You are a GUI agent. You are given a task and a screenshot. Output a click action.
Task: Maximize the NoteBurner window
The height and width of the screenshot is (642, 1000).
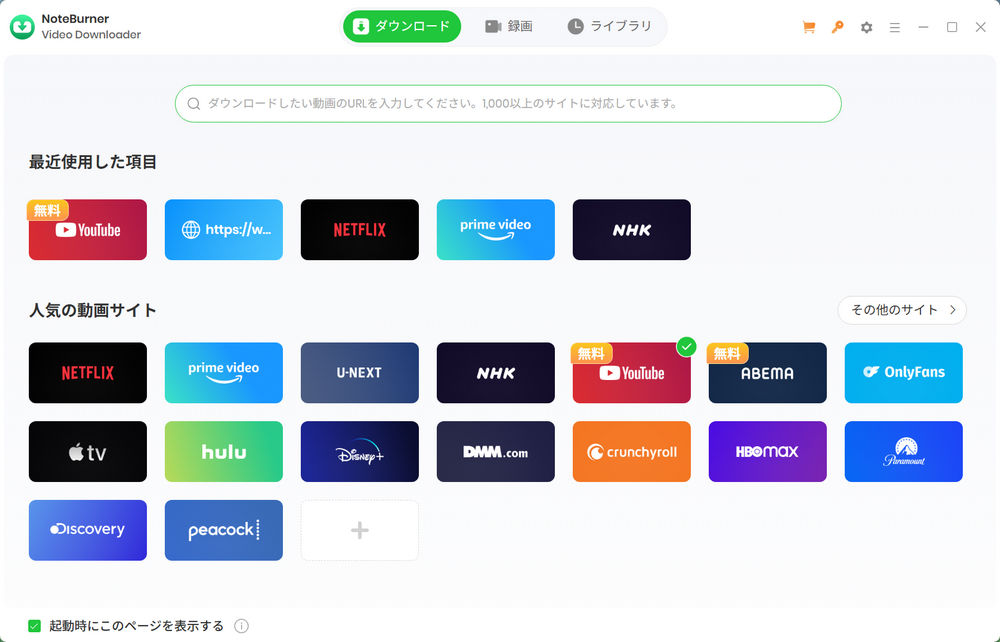[952, 27]
